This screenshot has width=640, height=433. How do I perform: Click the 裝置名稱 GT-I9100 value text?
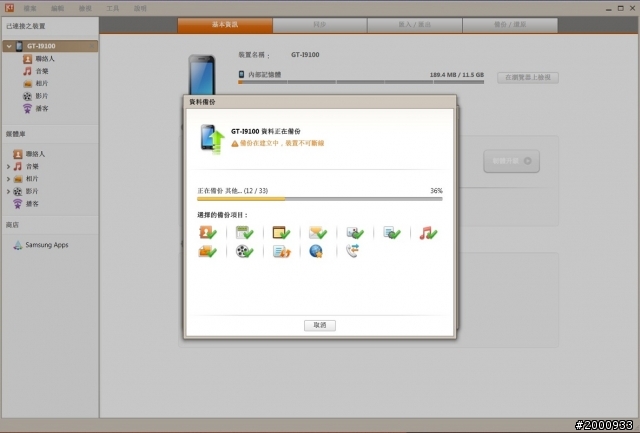(x=305, y=55)
